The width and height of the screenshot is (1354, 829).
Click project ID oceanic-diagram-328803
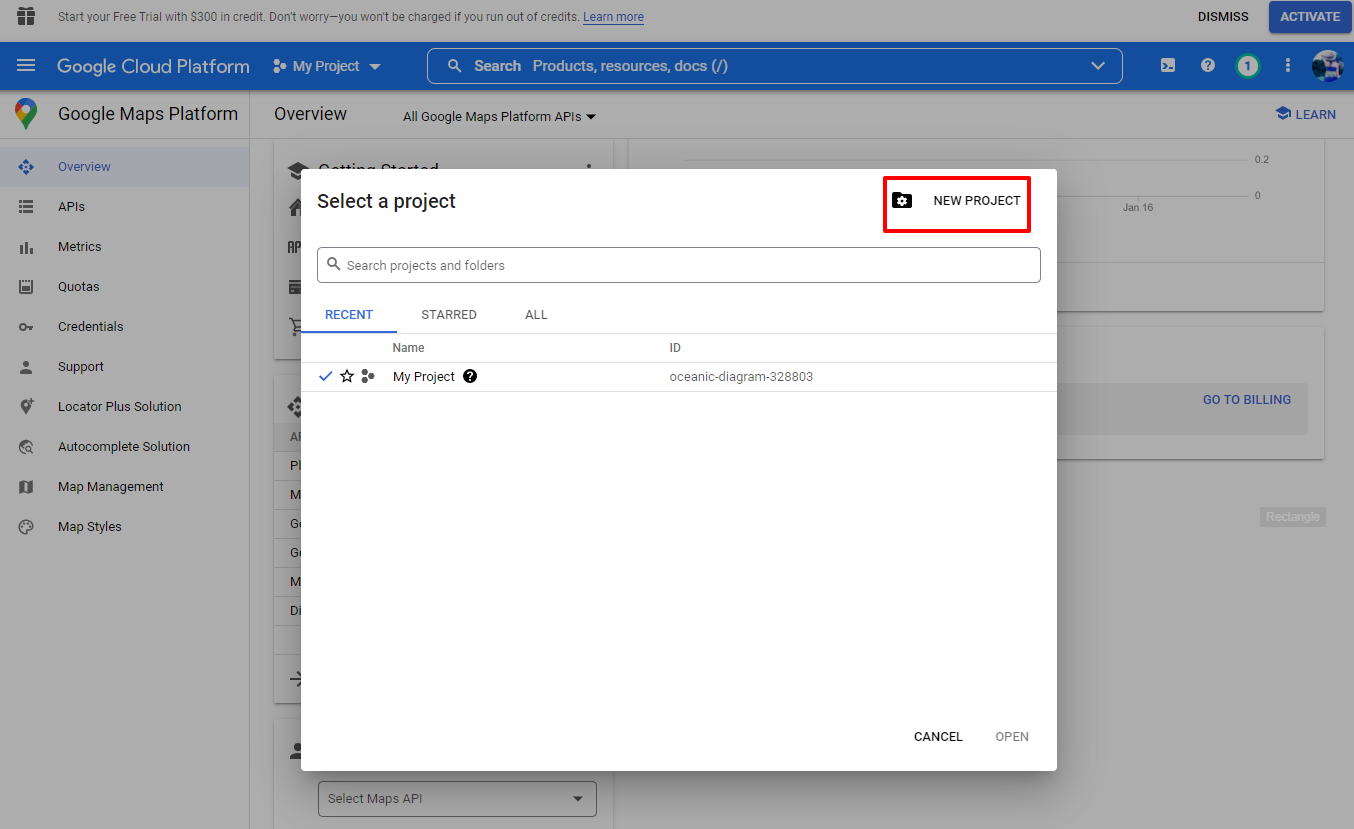pos(741,377)
